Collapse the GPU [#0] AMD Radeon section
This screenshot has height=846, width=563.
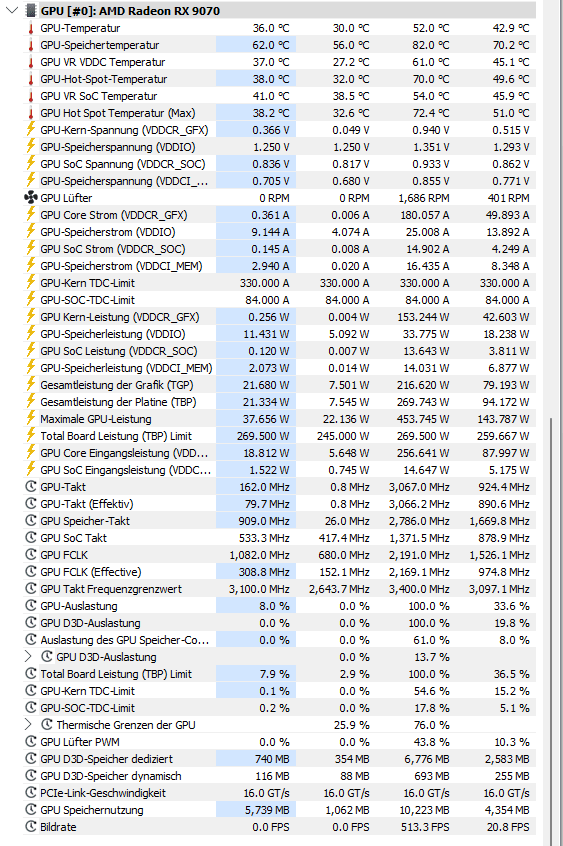tap(12, 10)
